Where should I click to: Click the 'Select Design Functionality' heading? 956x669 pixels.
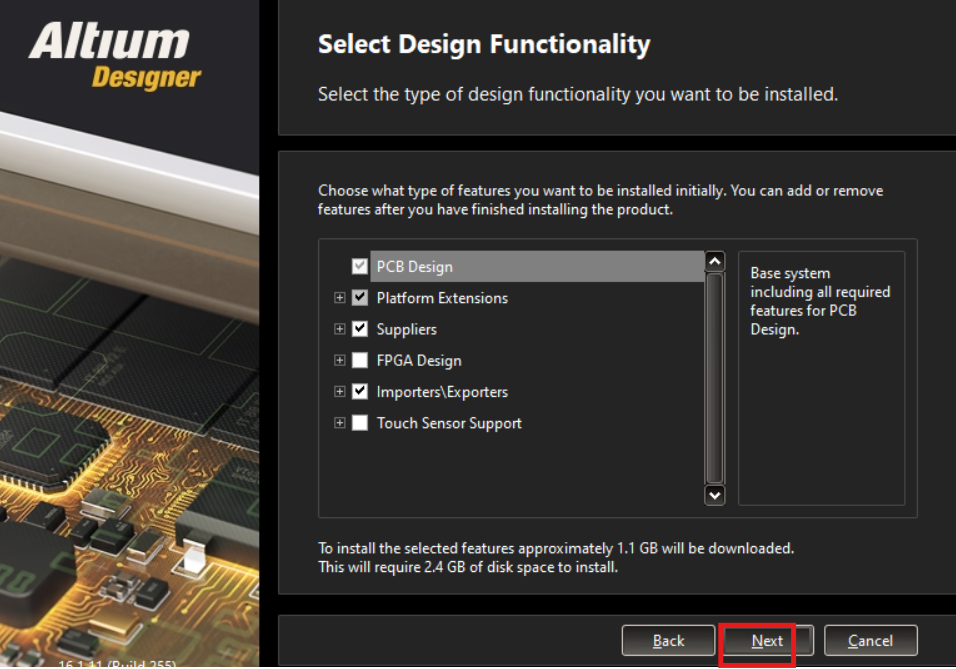[x=484, y=45]
